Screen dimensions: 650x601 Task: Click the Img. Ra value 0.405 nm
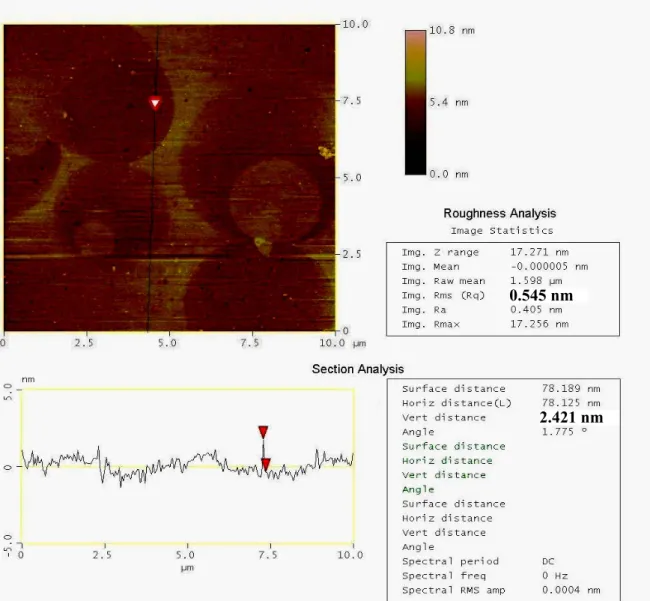point(536,310)
